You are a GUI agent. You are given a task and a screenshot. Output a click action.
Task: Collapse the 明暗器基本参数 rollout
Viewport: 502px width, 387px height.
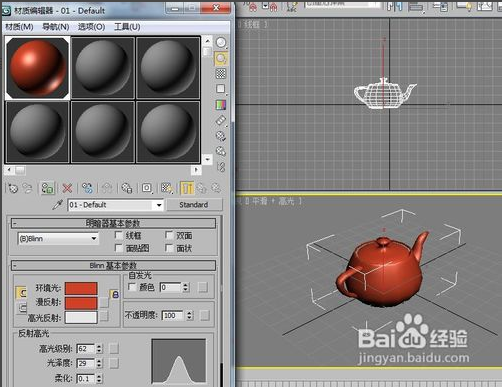point(113,223)
